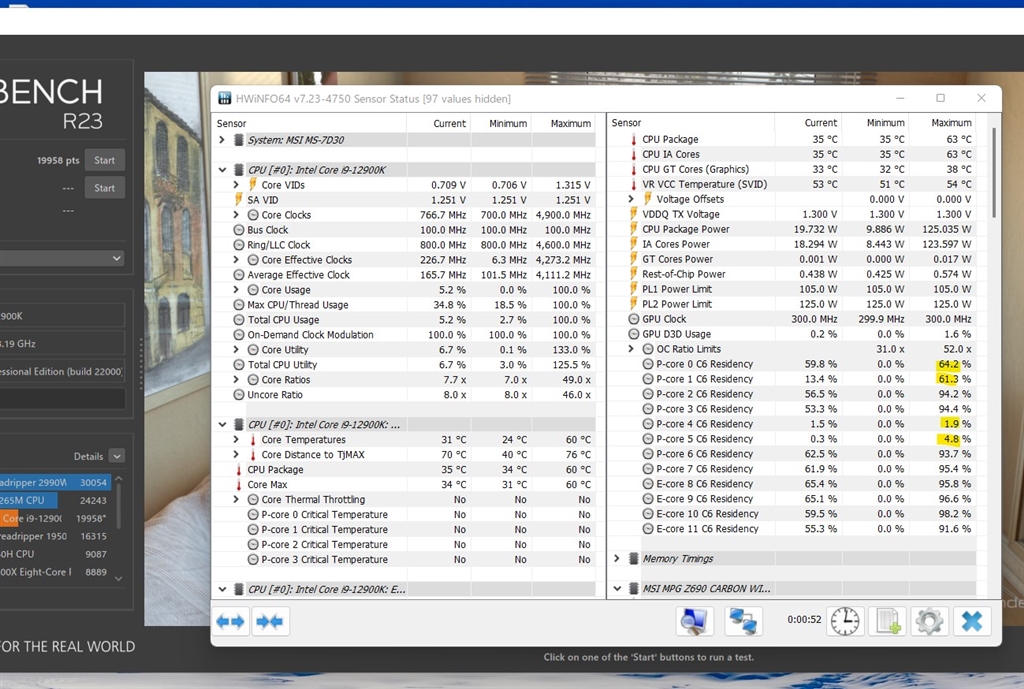Viewport: 1024px width, 689px height.
Task: Click the E-core 11 C6 Residency circle icon
Action: [x=648, y=529]
